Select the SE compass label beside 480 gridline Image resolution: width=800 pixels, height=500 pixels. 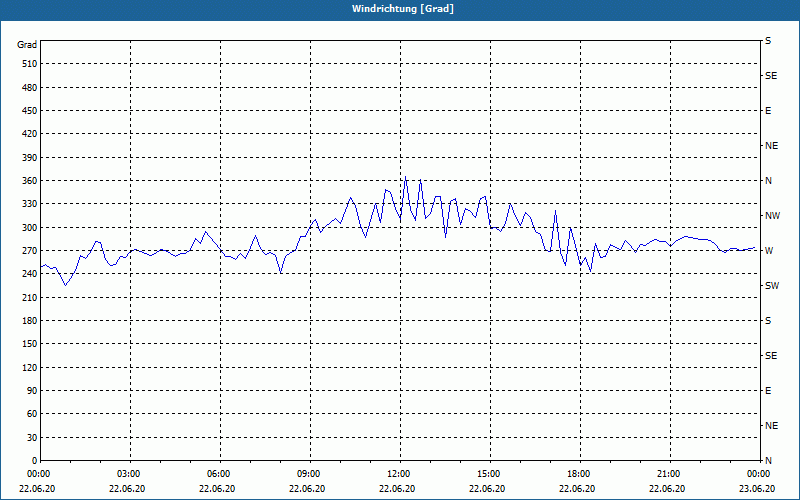pos(771,76)
